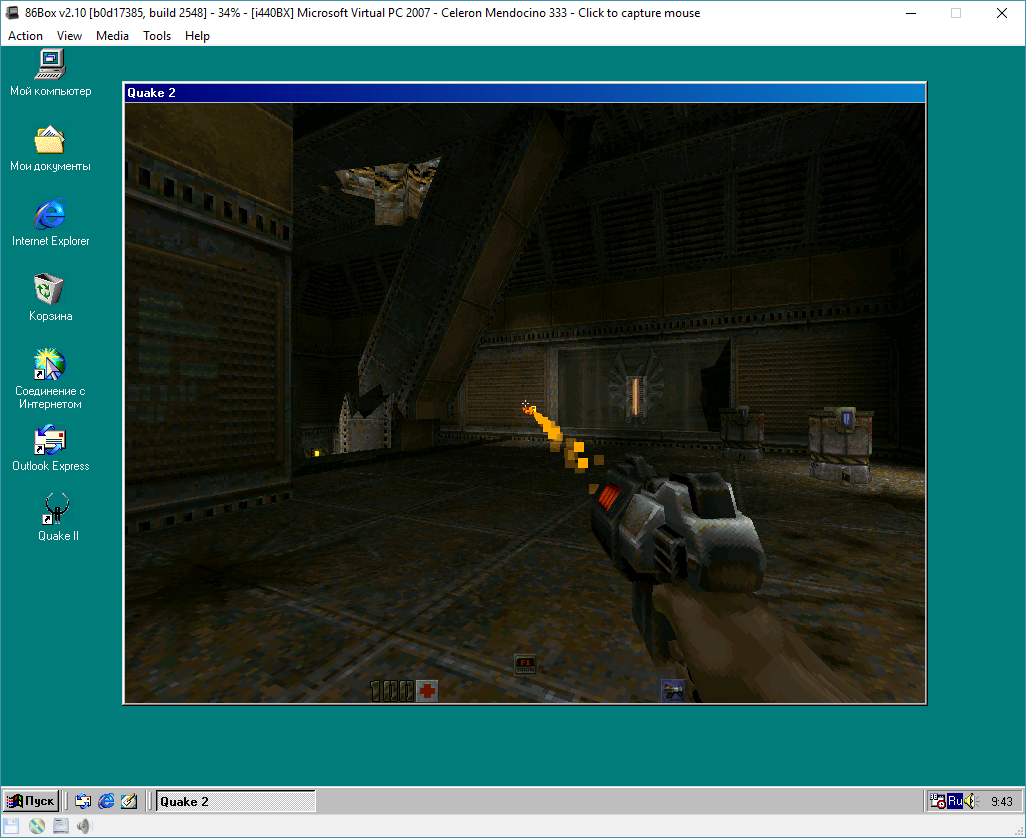Open the Action menu in 86Box
The width and height of the screenshot is (1026, 838).
coord(25,36)
